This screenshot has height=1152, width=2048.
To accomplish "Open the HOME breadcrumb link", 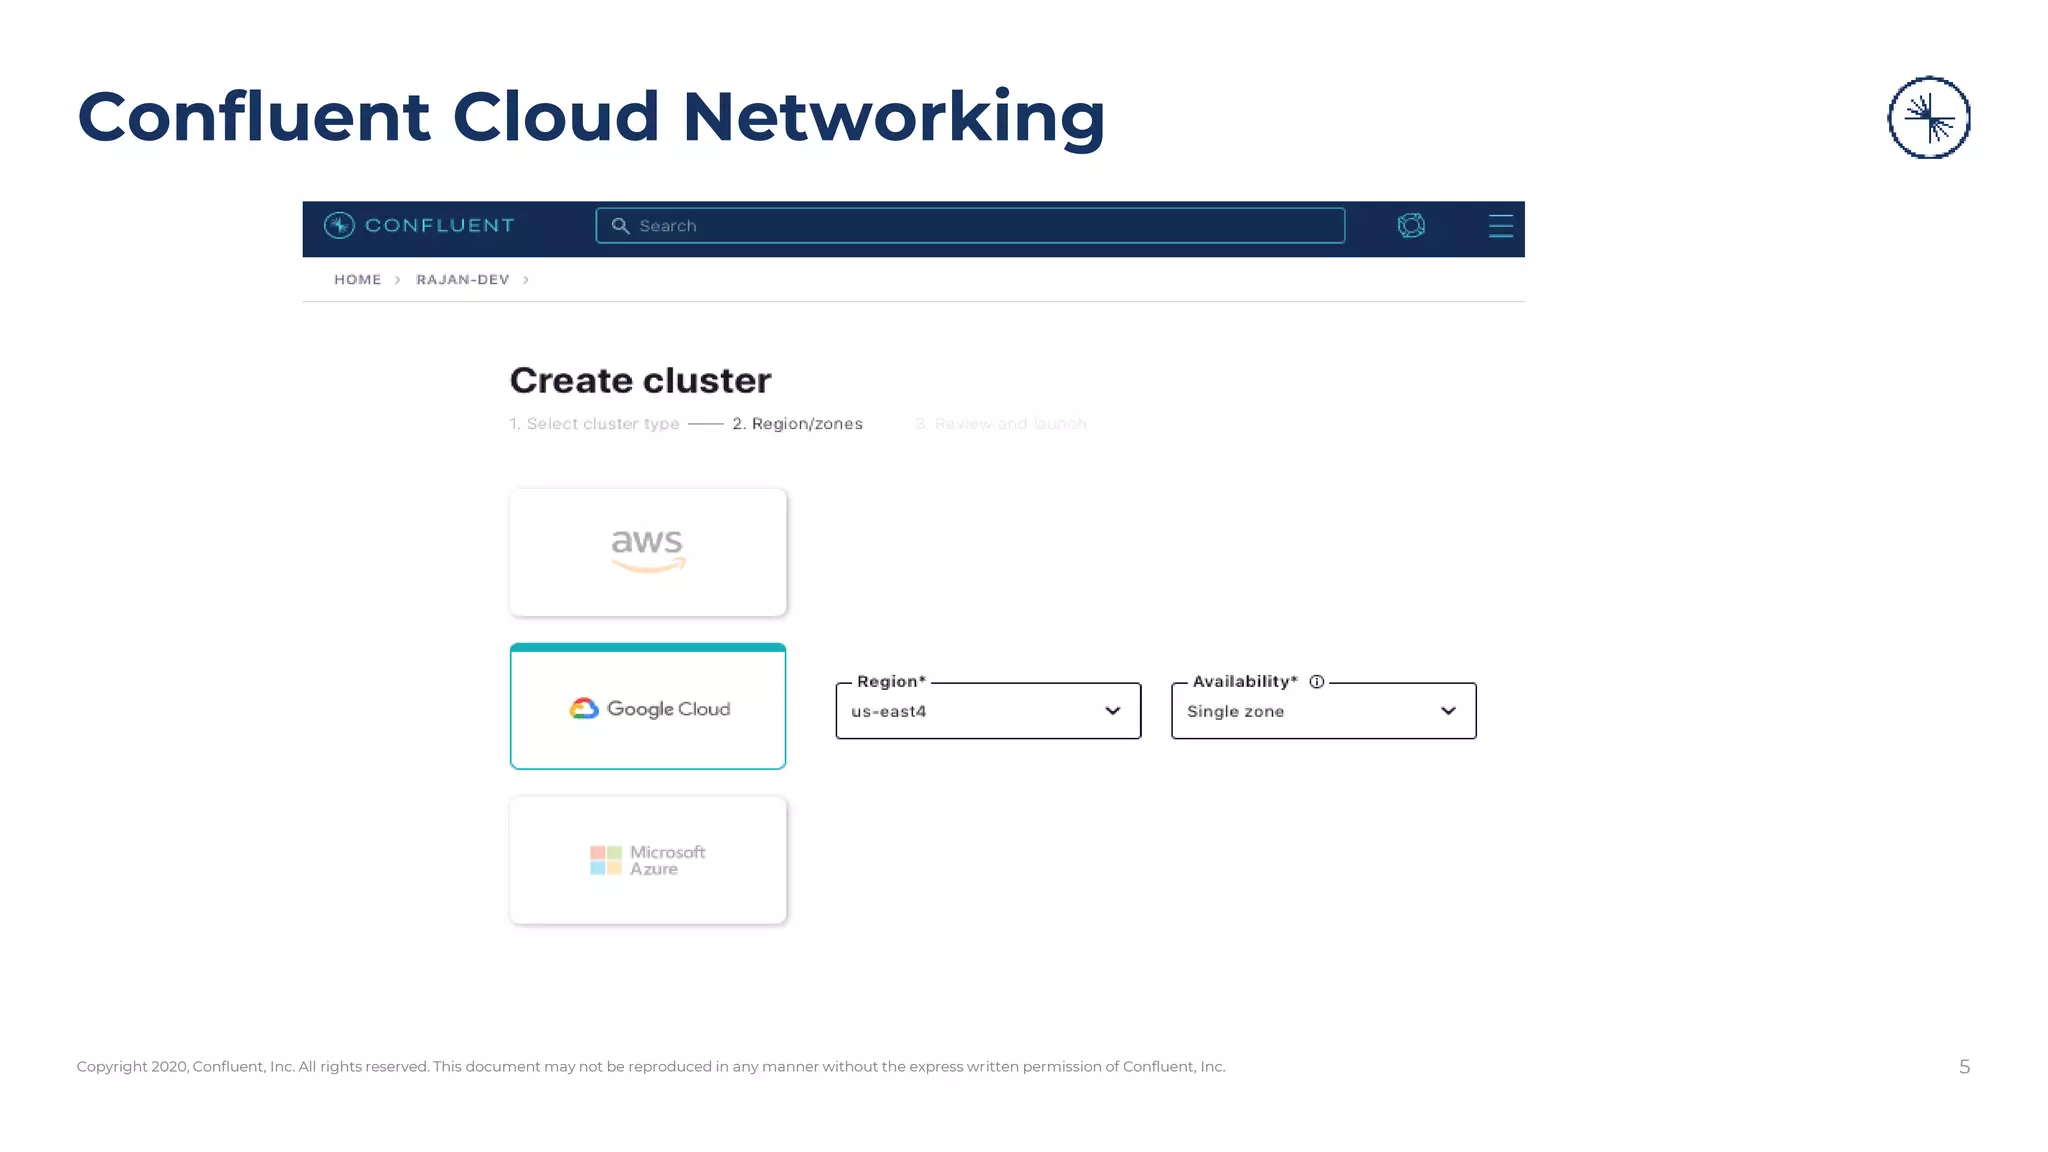I will pos(357,280).
